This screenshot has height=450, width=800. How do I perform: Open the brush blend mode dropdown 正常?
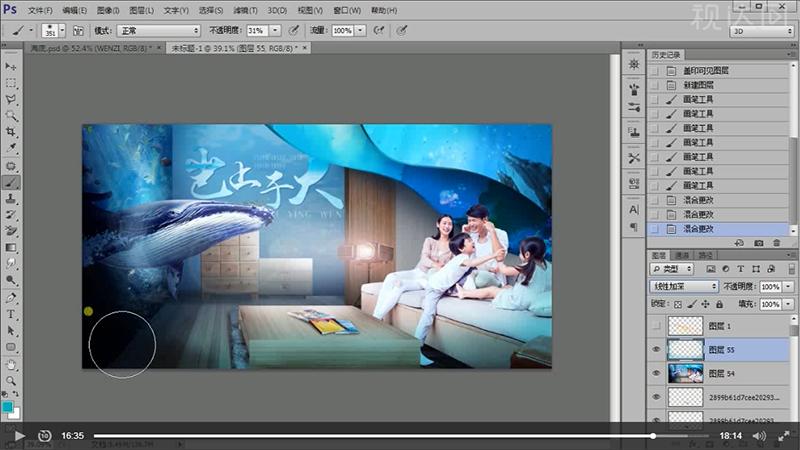point(158,31)
